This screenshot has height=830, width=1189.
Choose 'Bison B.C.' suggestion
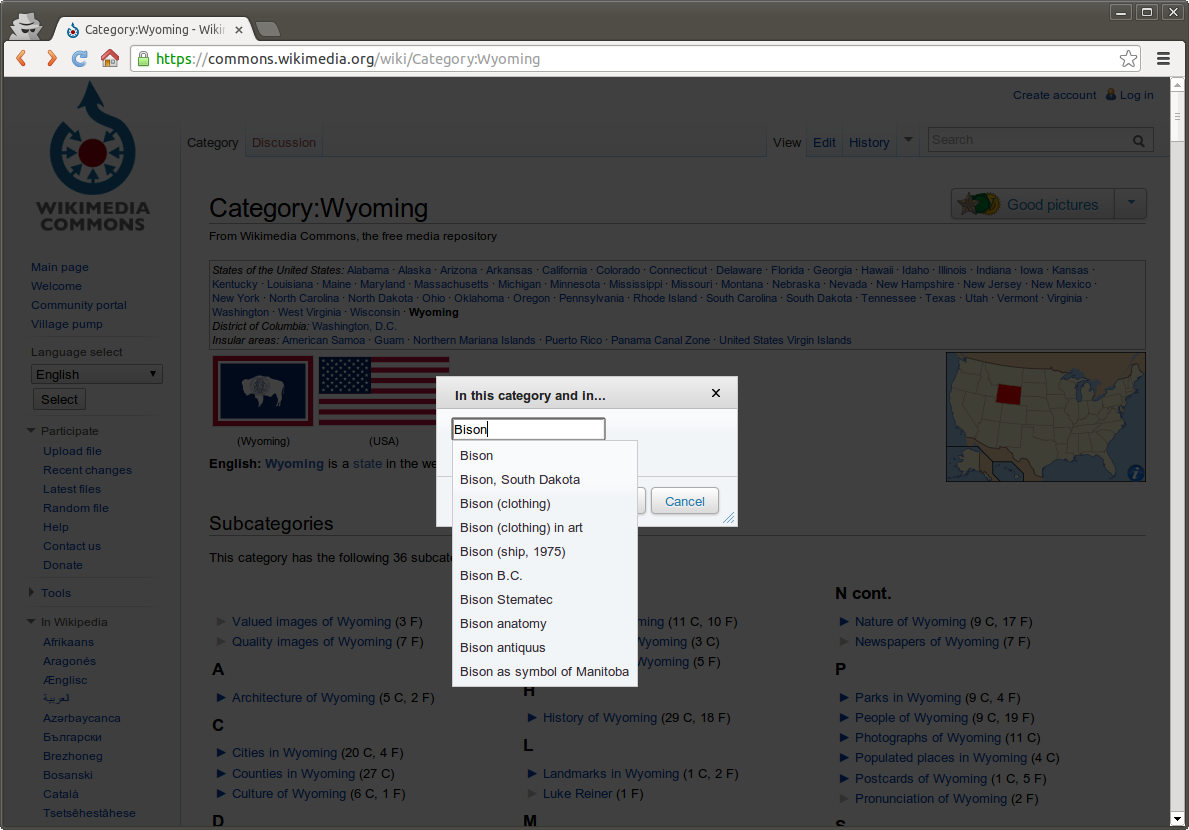tap(544, 576)
